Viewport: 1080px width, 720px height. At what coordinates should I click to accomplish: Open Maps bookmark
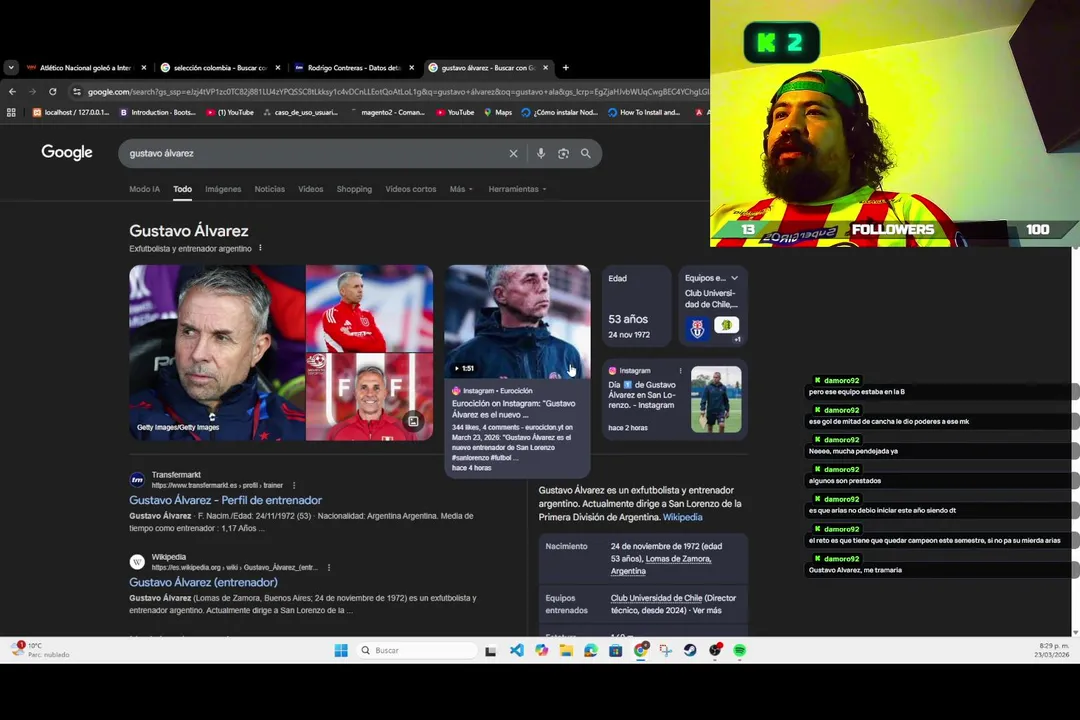point(498,112)
